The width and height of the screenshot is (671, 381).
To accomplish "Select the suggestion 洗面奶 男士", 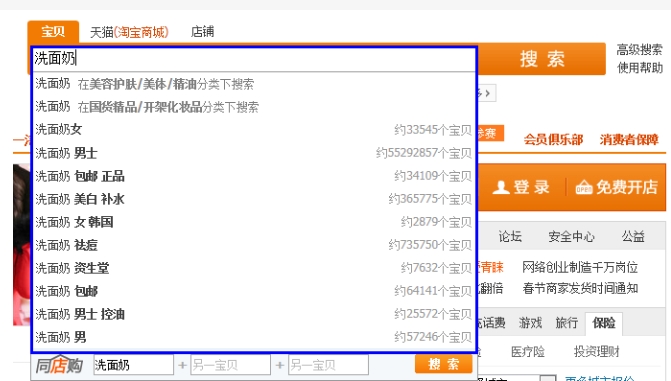I will point(254,153).
